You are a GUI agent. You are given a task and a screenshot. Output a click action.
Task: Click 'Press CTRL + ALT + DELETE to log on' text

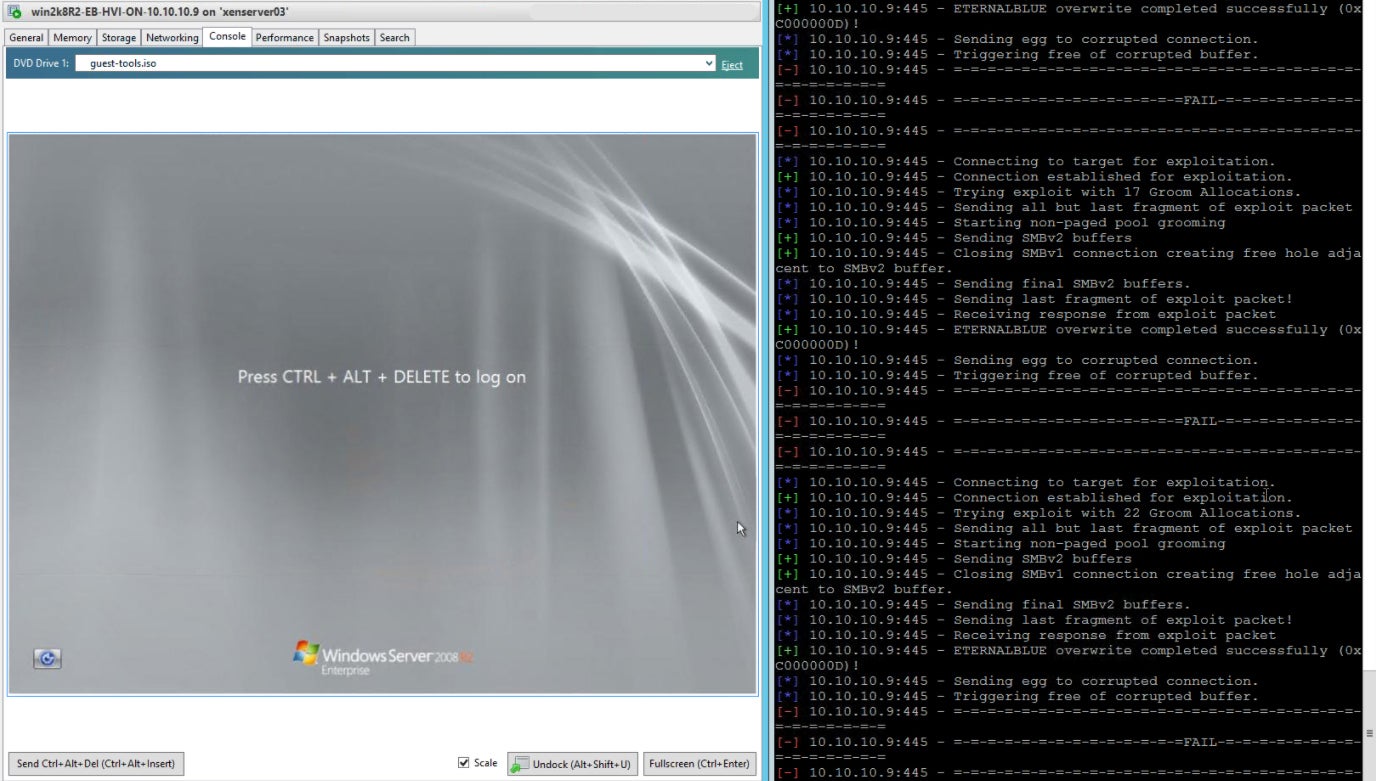(382, 377)
